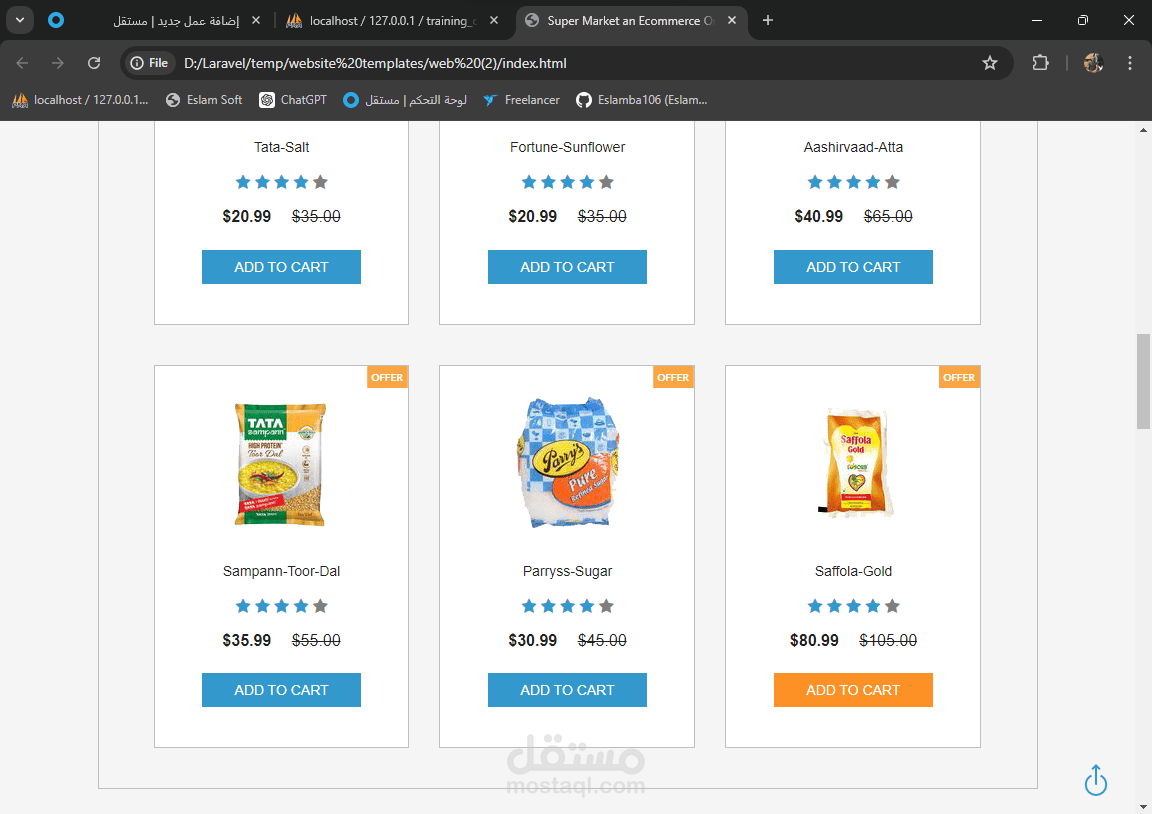Click the struck-through $45.00 old price
Viewport: 1152px width, 814px height.
602,640
